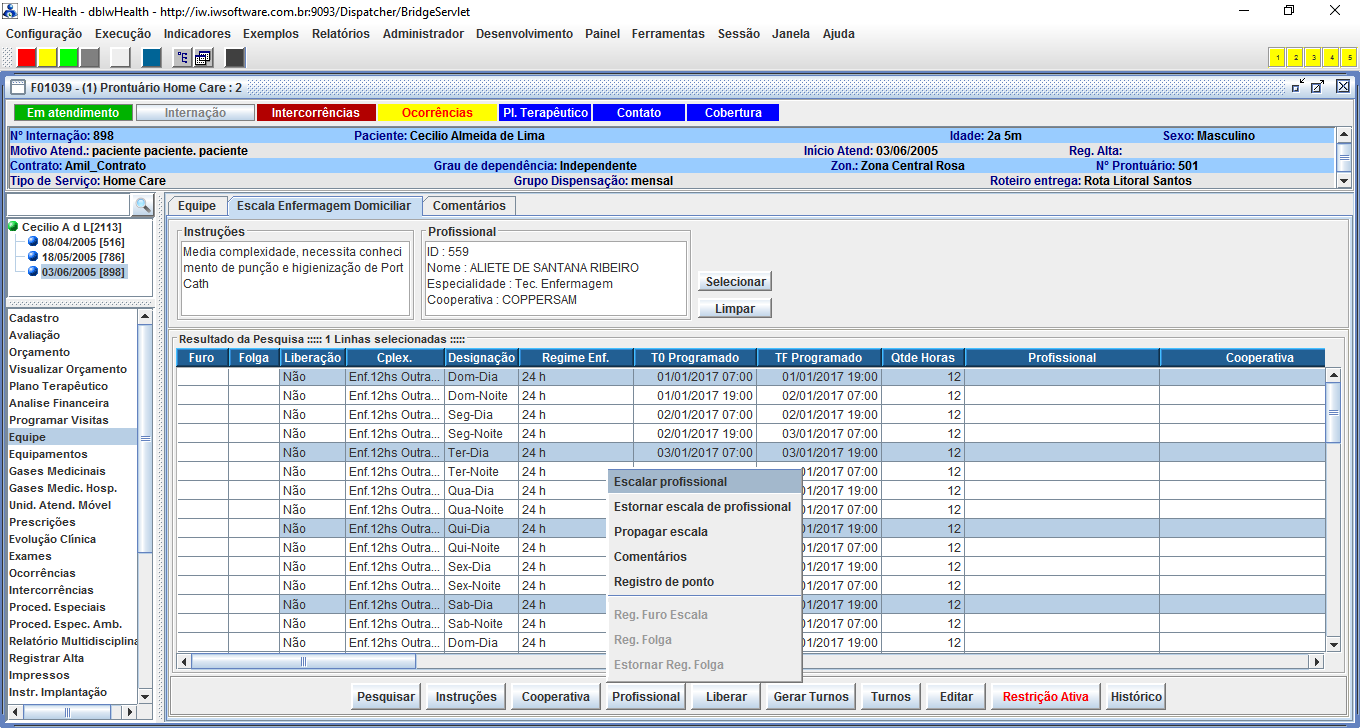Click the red toolbar color square
The height and width of the screenshot is (728, 1360).
[x=27, y=57]
